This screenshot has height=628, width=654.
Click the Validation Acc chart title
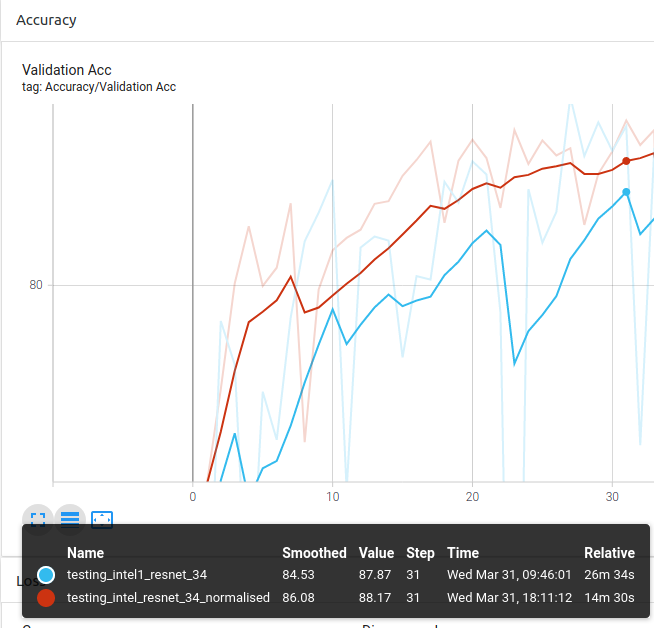coord(67,70)
